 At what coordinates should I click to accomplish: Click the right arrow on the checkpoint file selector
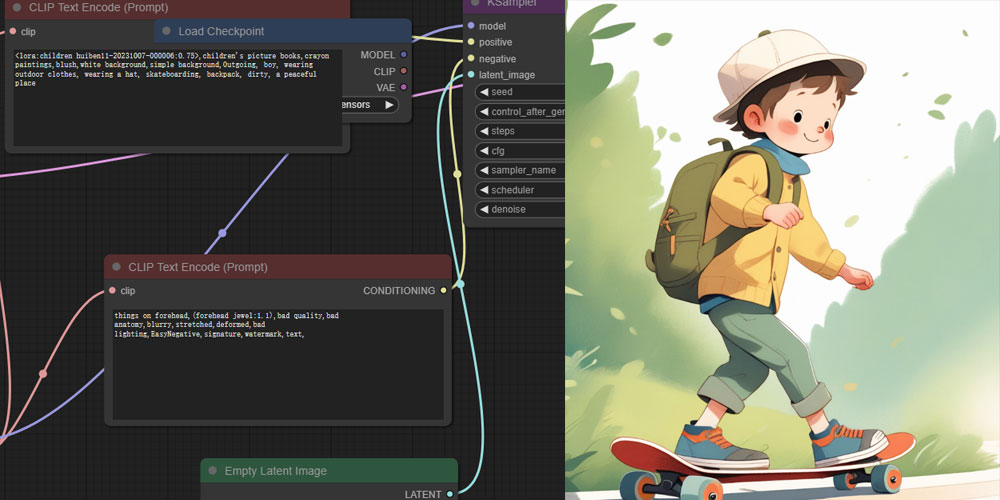(389, 105)
